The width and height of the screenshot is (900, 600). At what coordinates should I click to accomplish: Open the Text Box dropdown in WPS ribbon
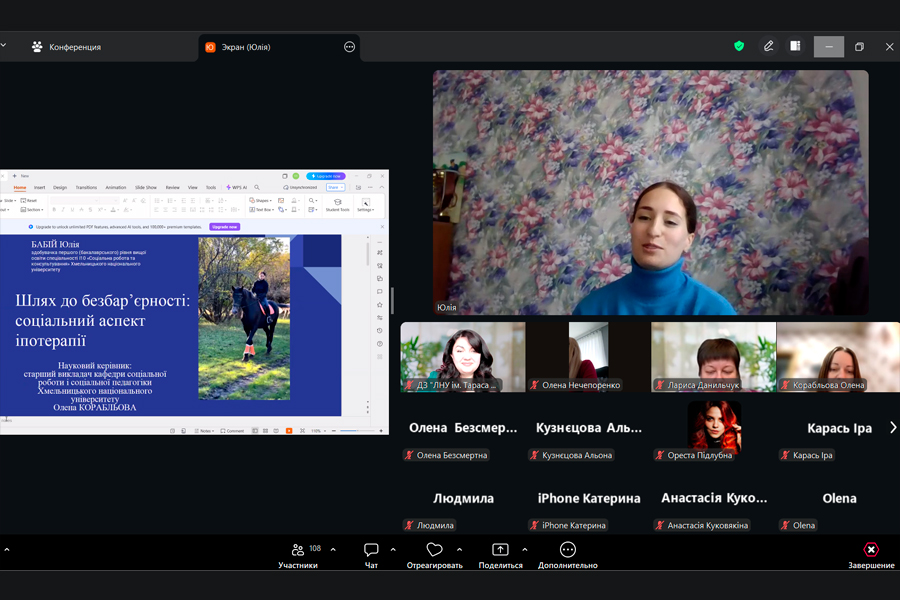pos(261,210)
